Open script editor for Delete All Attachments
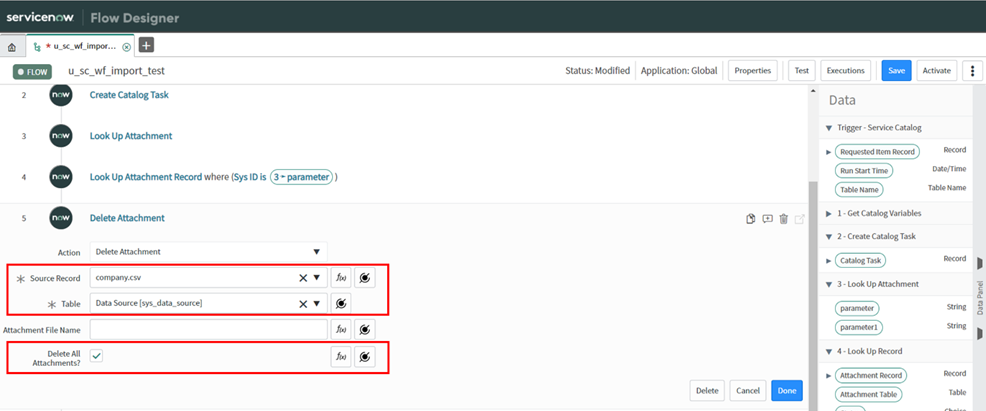 pyautogui.click(x=341, y=357)
